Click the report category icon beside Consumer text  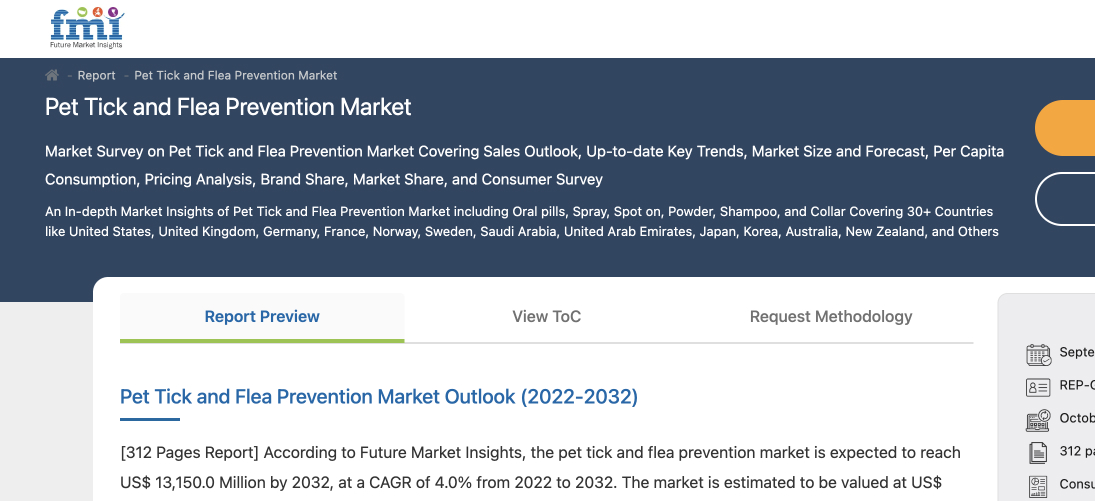pos(1038,486)
